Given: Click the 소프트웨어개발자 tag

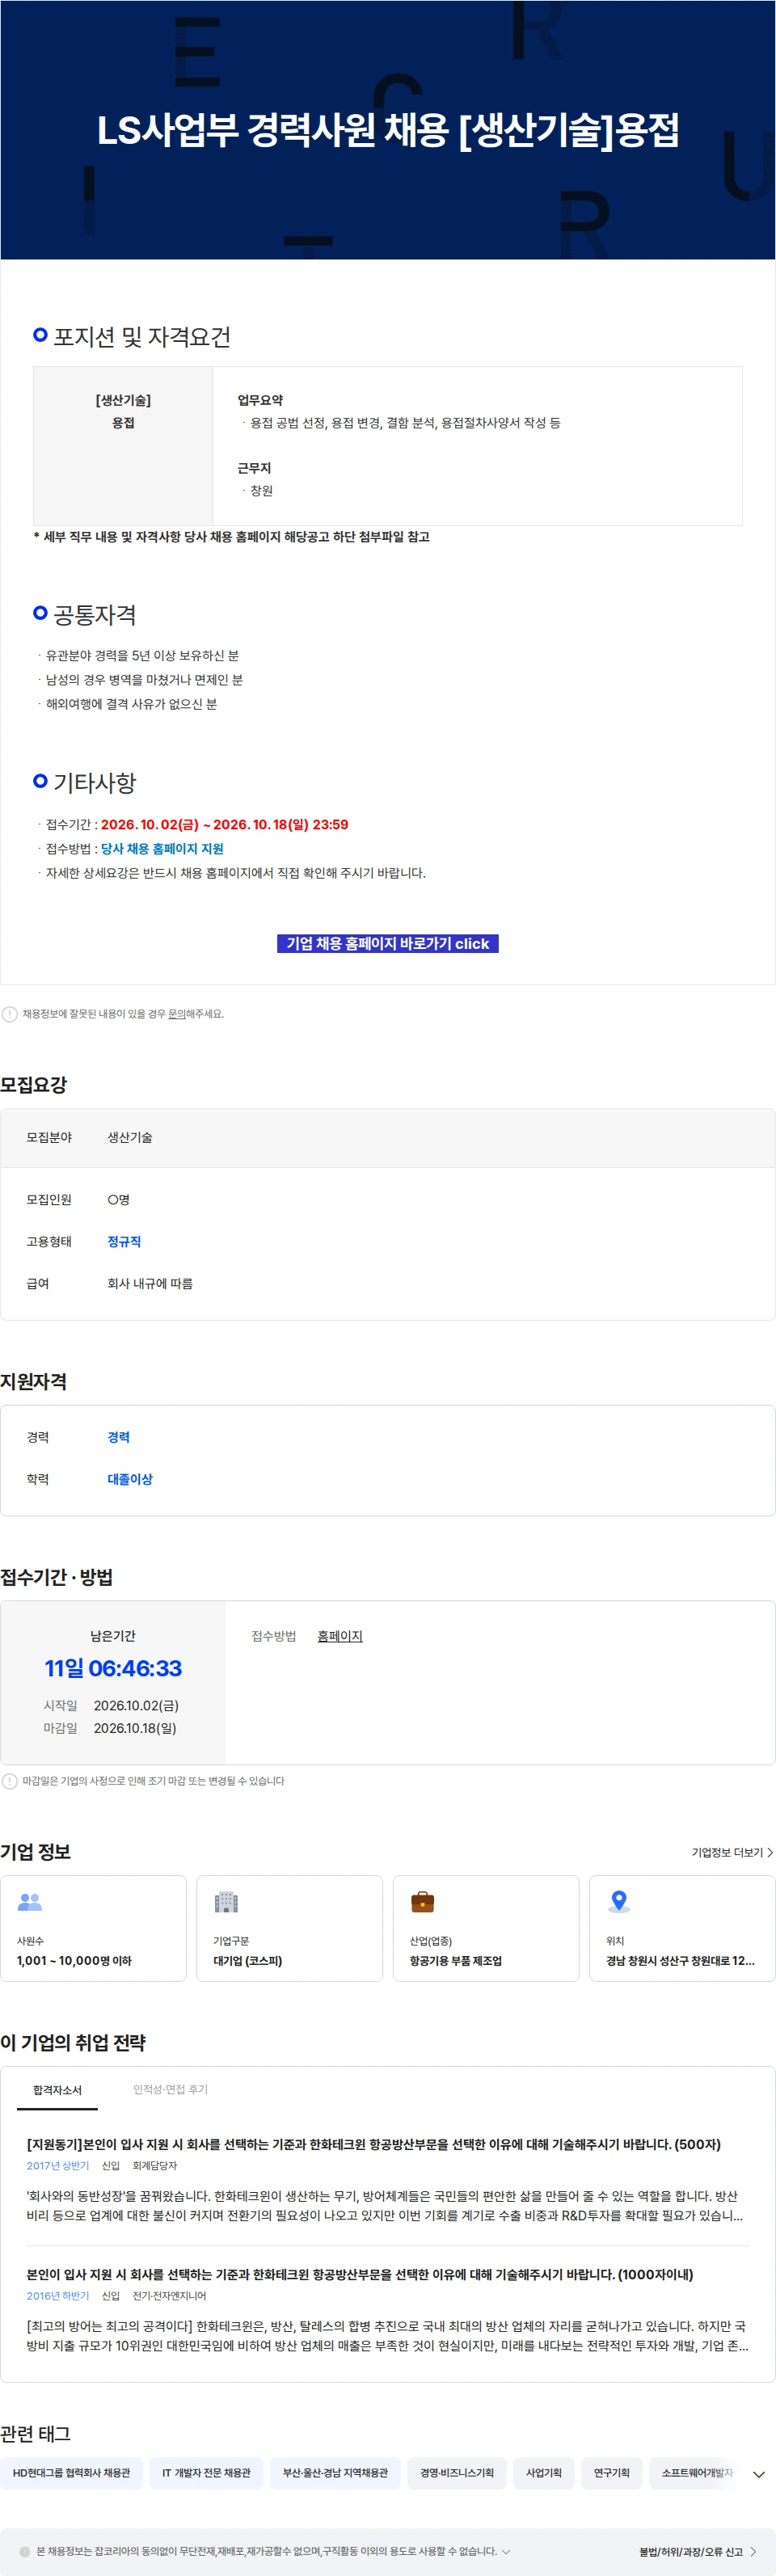Looking at the screenshot, I should pos(697,2473).
